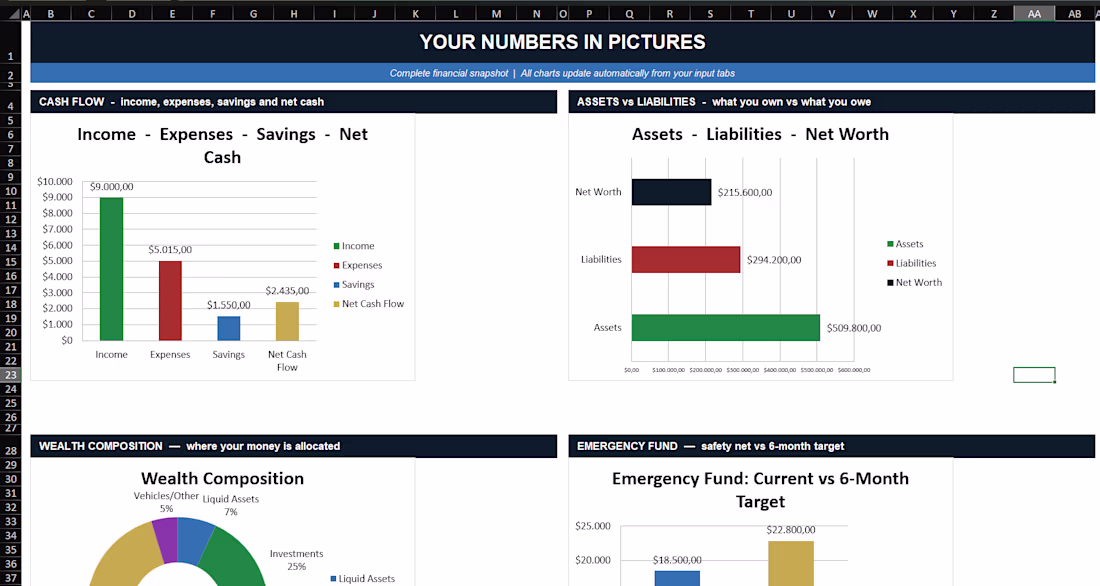Click the $10.000 vertical axis label
This screenshot has width=1100, height=586.
tap(55, 182)
